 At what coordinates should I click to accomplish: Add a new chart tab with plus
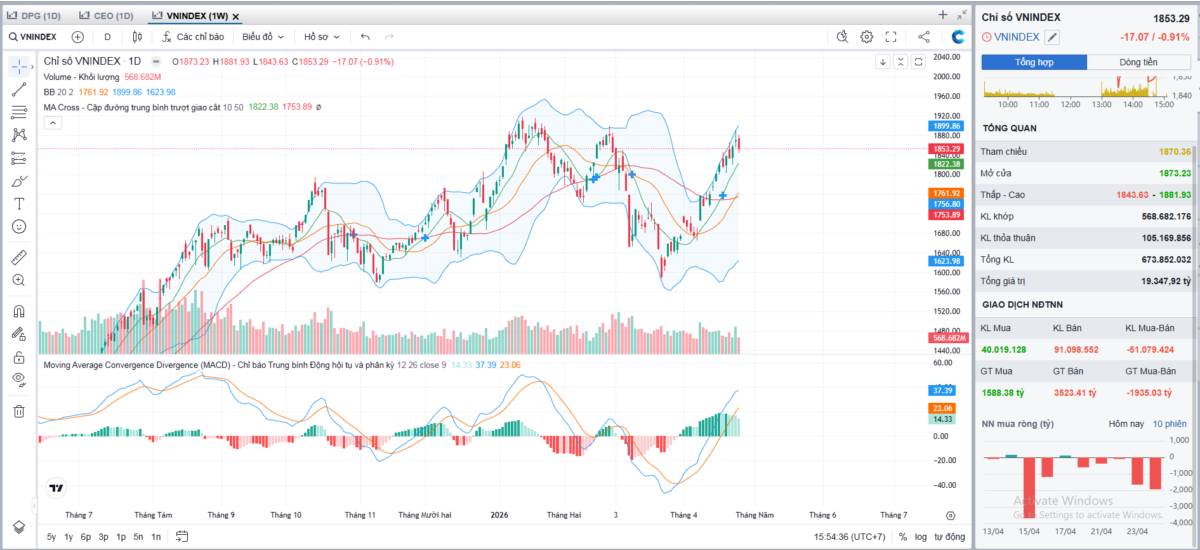click(x=942, y=15)
